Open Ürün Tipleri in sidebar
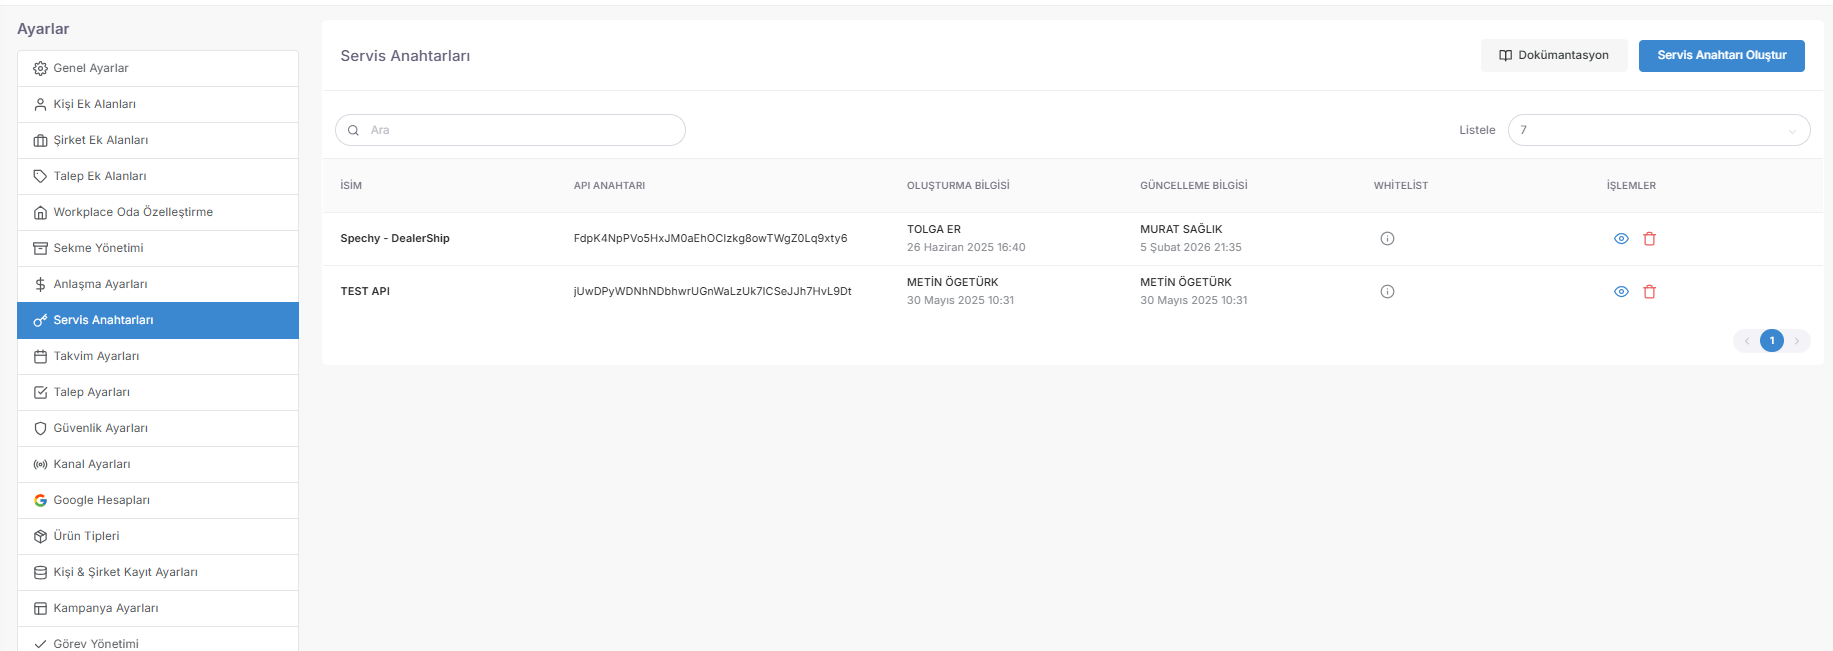The height and width of the screenshot is (651, 1833). coord(158,537)
